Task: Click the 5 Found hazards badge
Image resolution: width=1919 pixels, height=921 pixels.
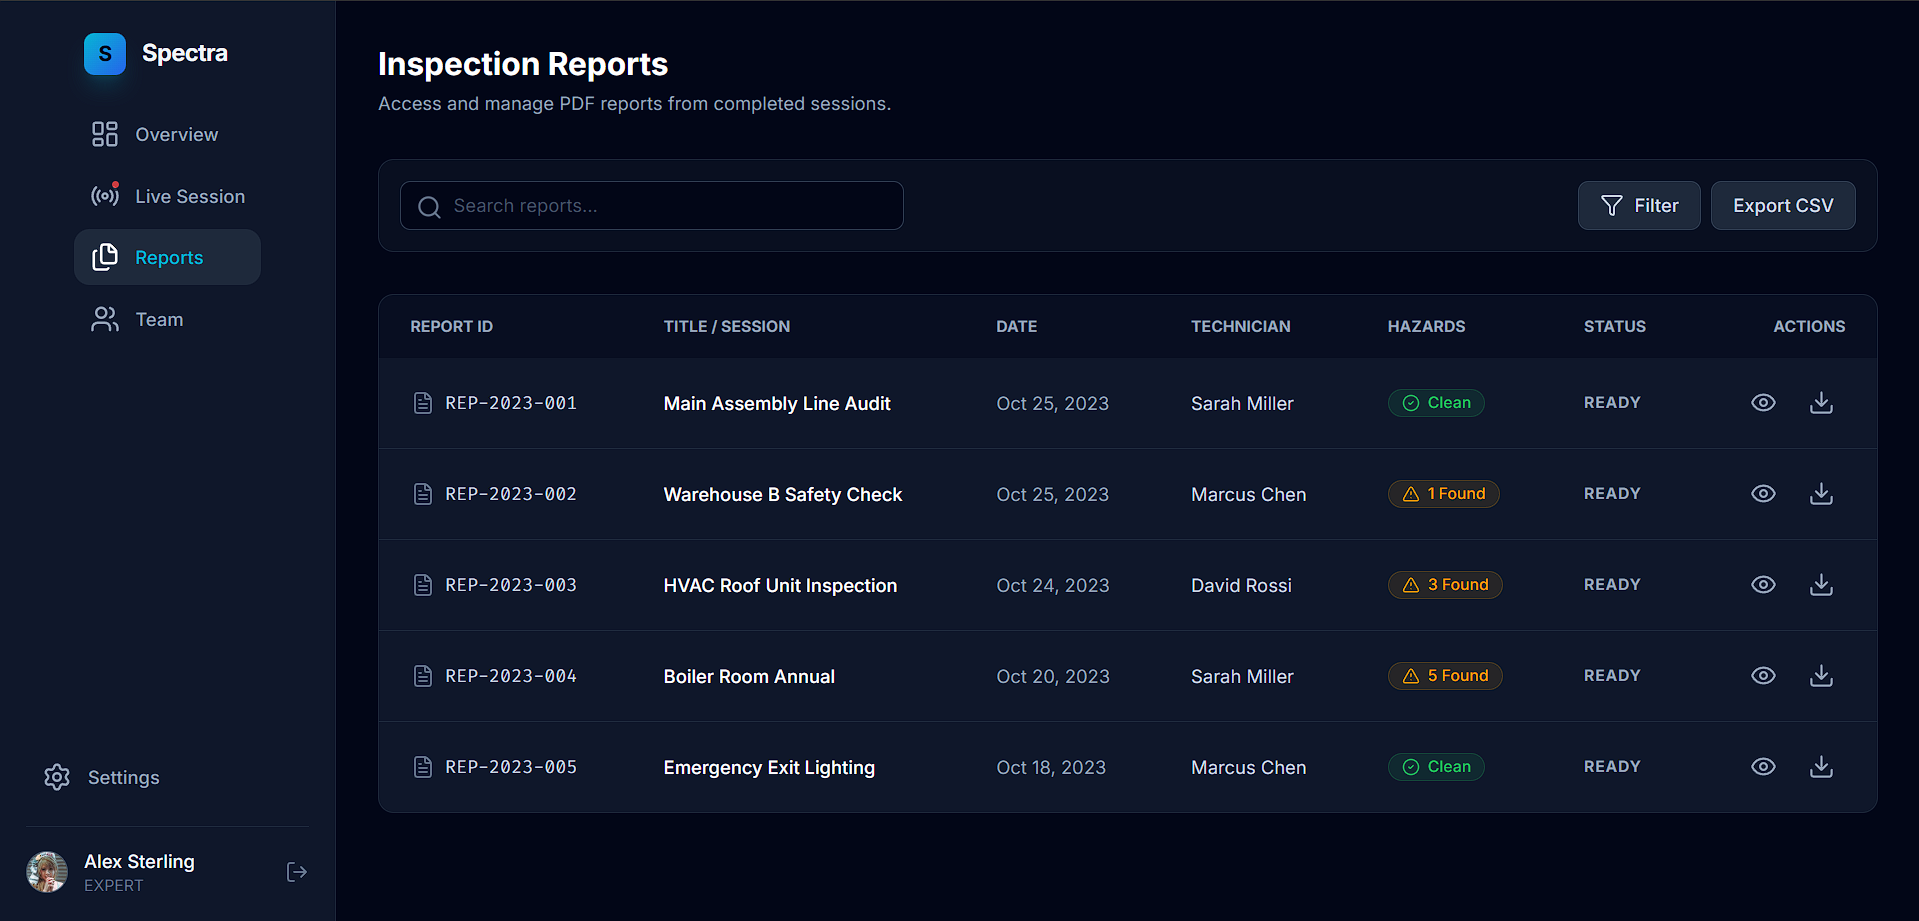Action: (1445, 676)
